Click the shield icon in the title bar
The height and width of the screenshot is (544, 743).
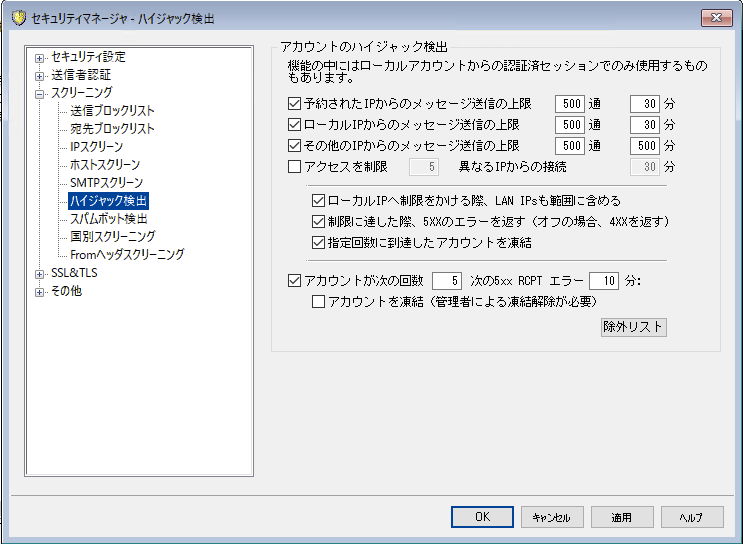[x=17, y=17]
